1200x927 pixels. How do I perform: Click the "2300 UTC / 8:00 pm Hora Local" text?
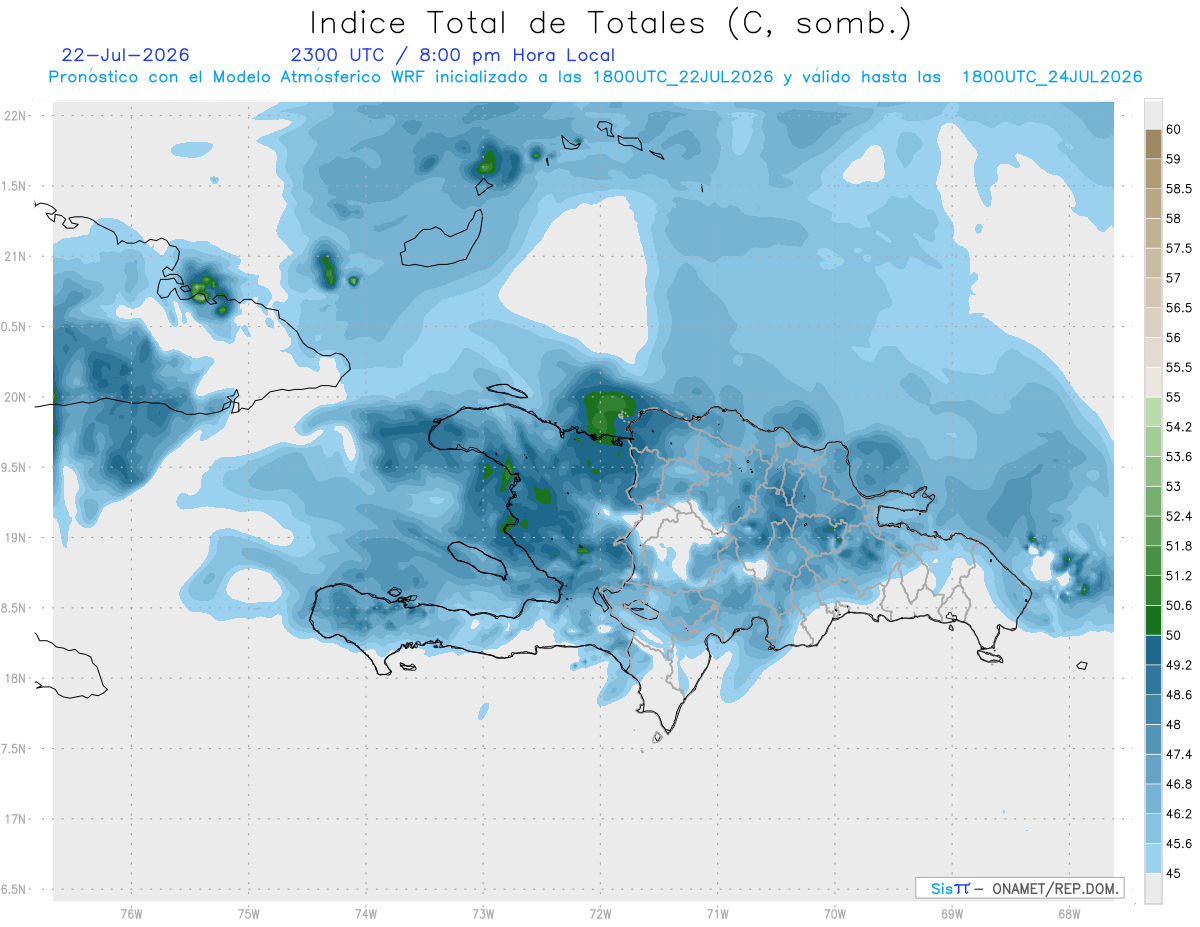tap(453, 55)
